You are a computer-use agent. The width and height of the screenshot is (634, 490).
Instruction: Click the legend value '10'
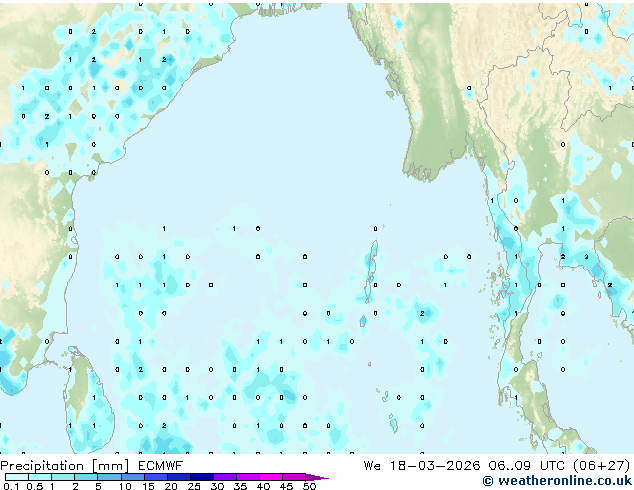(x=125, y=486)
